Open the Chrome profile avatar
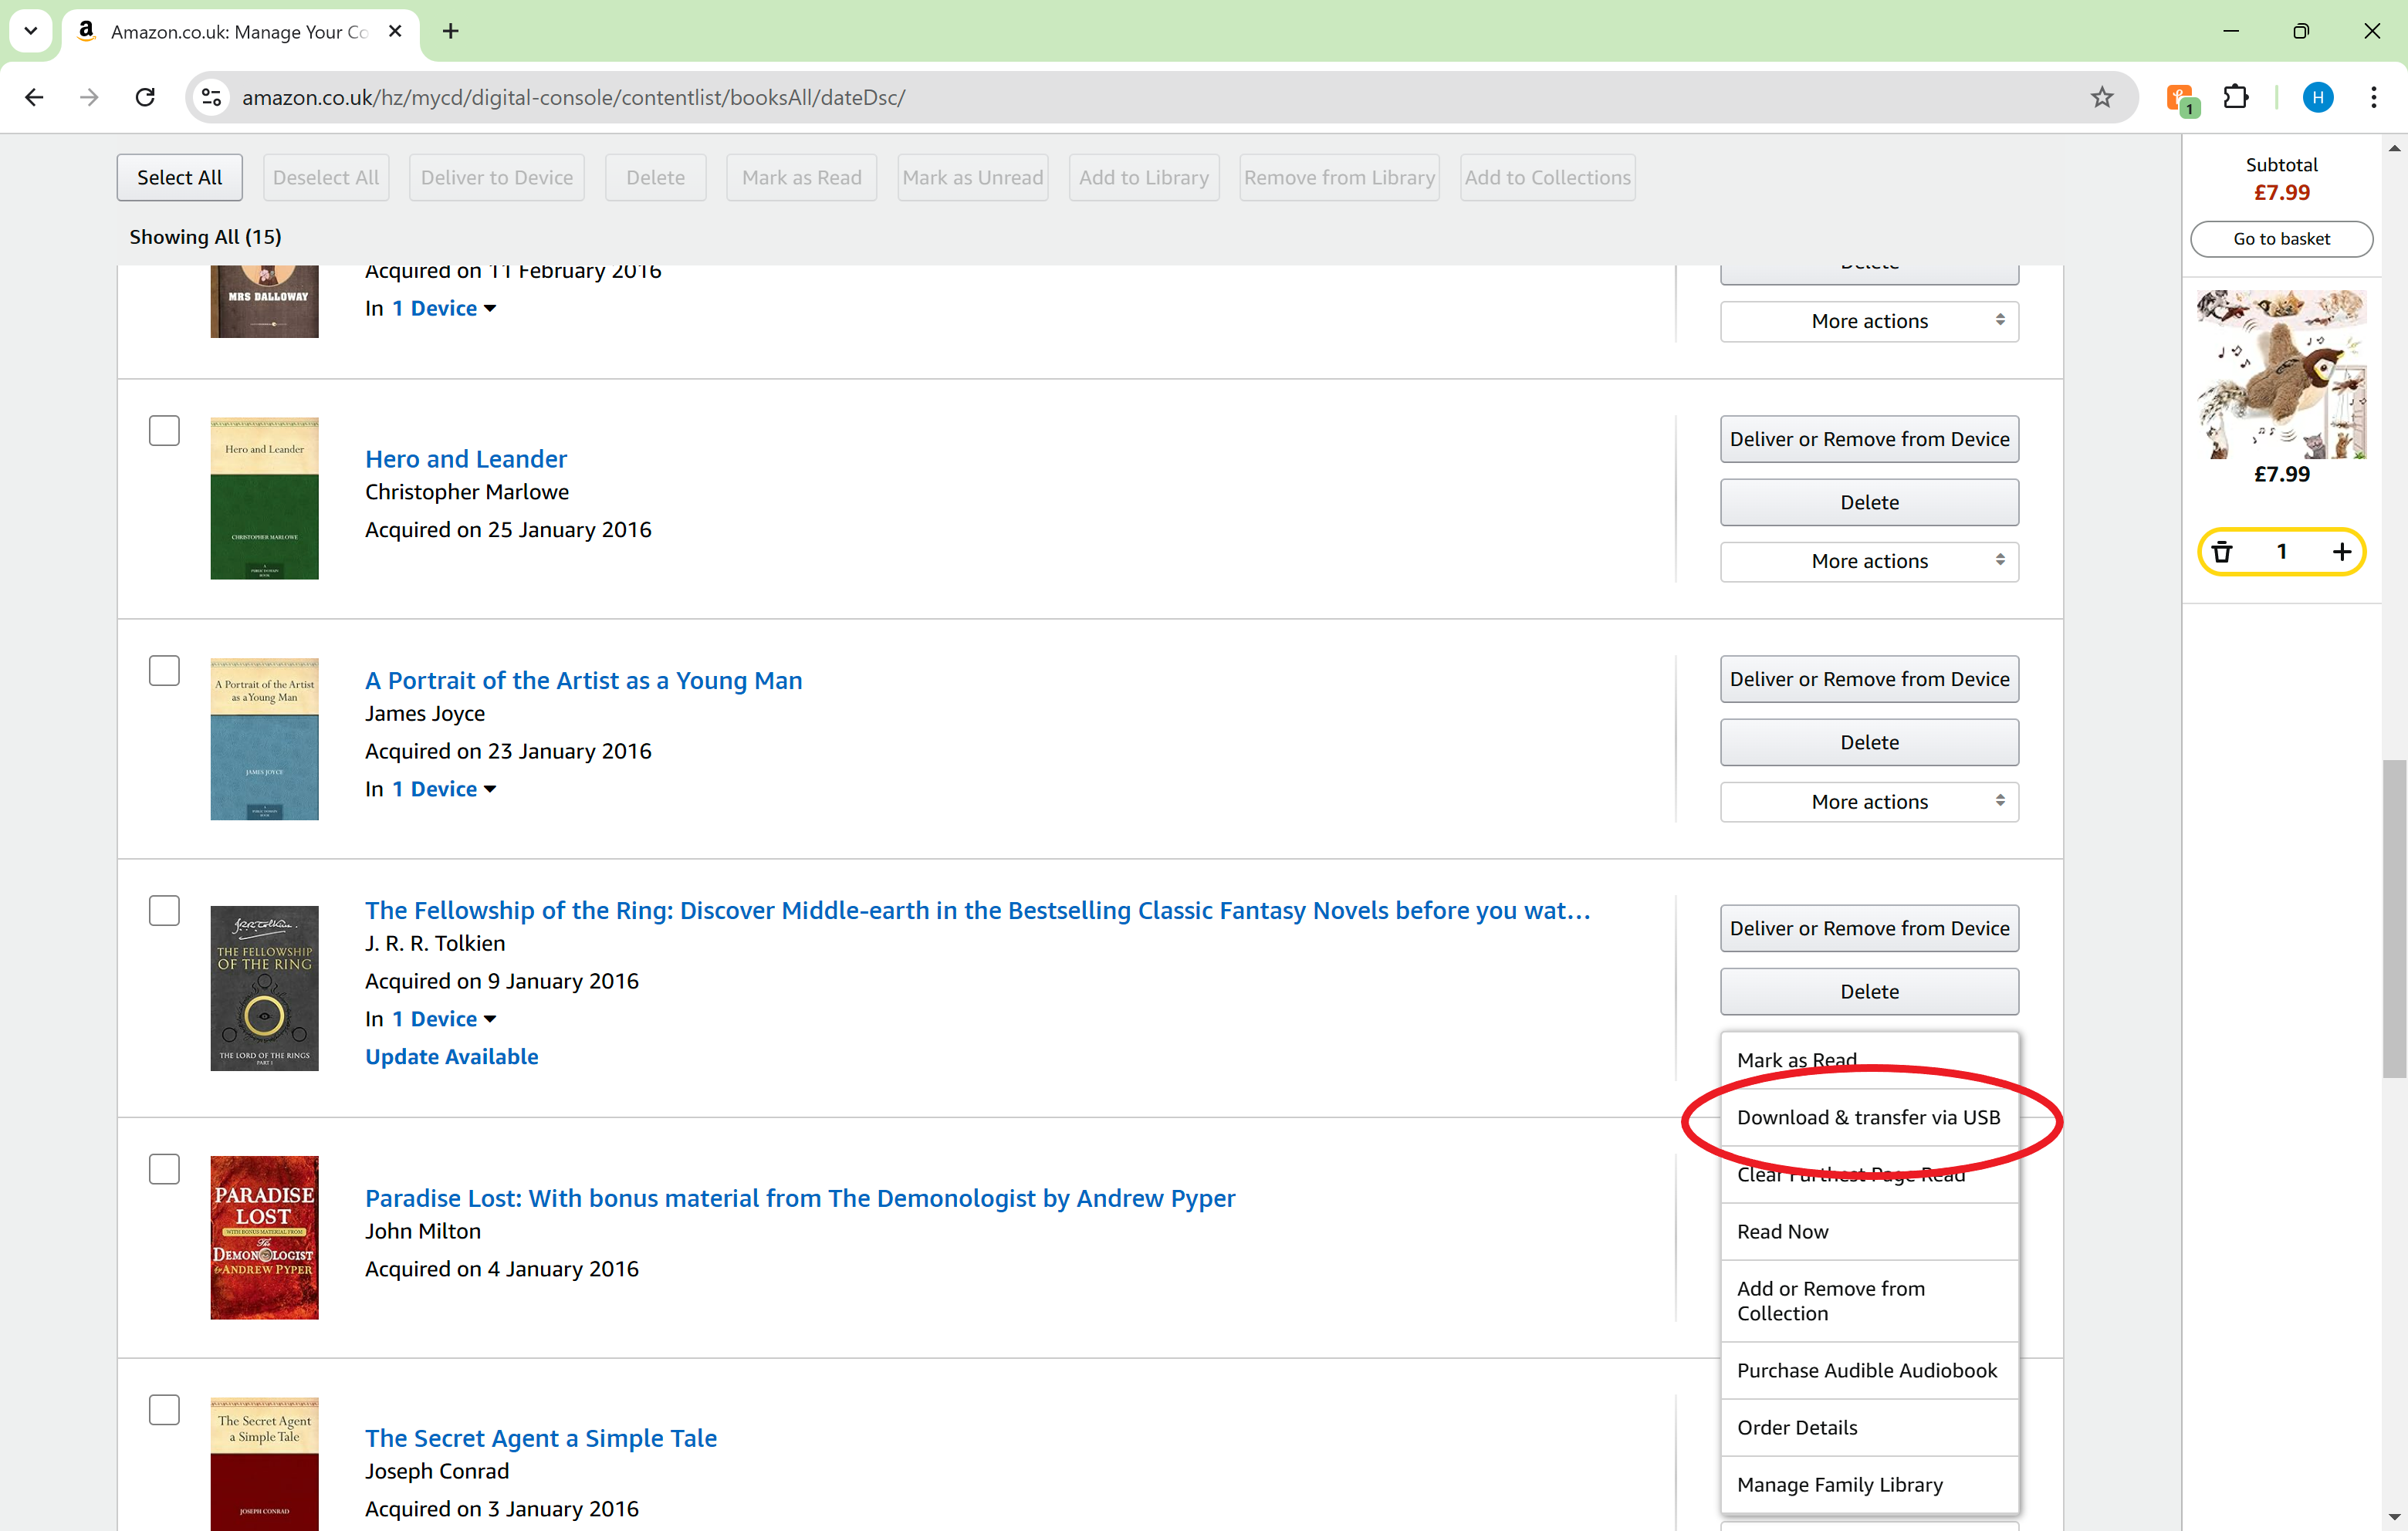Screen dimensions: 2408x1531 pyautogui.click(x=2317, y=97)
